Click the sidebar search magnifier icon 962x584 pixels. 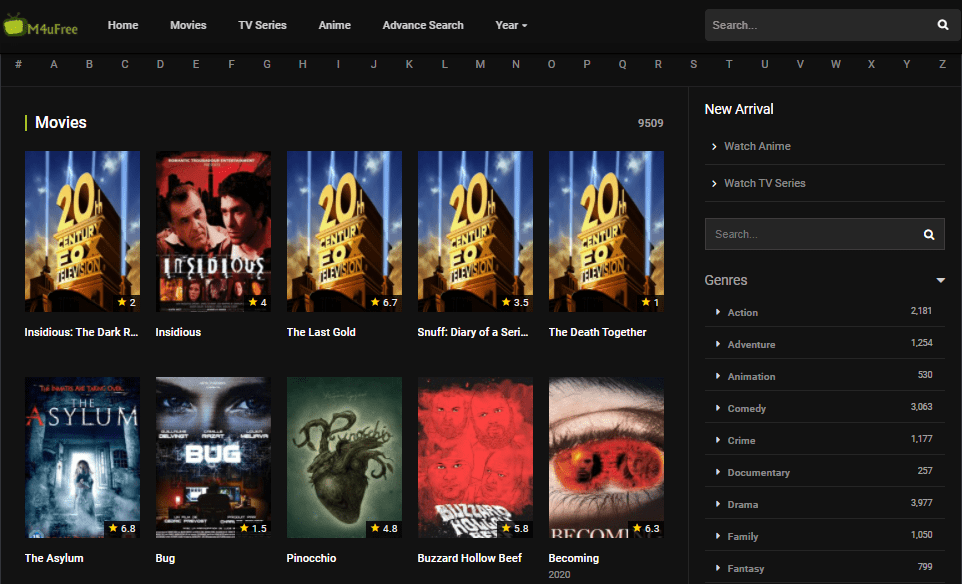click(x=929, y=234)
